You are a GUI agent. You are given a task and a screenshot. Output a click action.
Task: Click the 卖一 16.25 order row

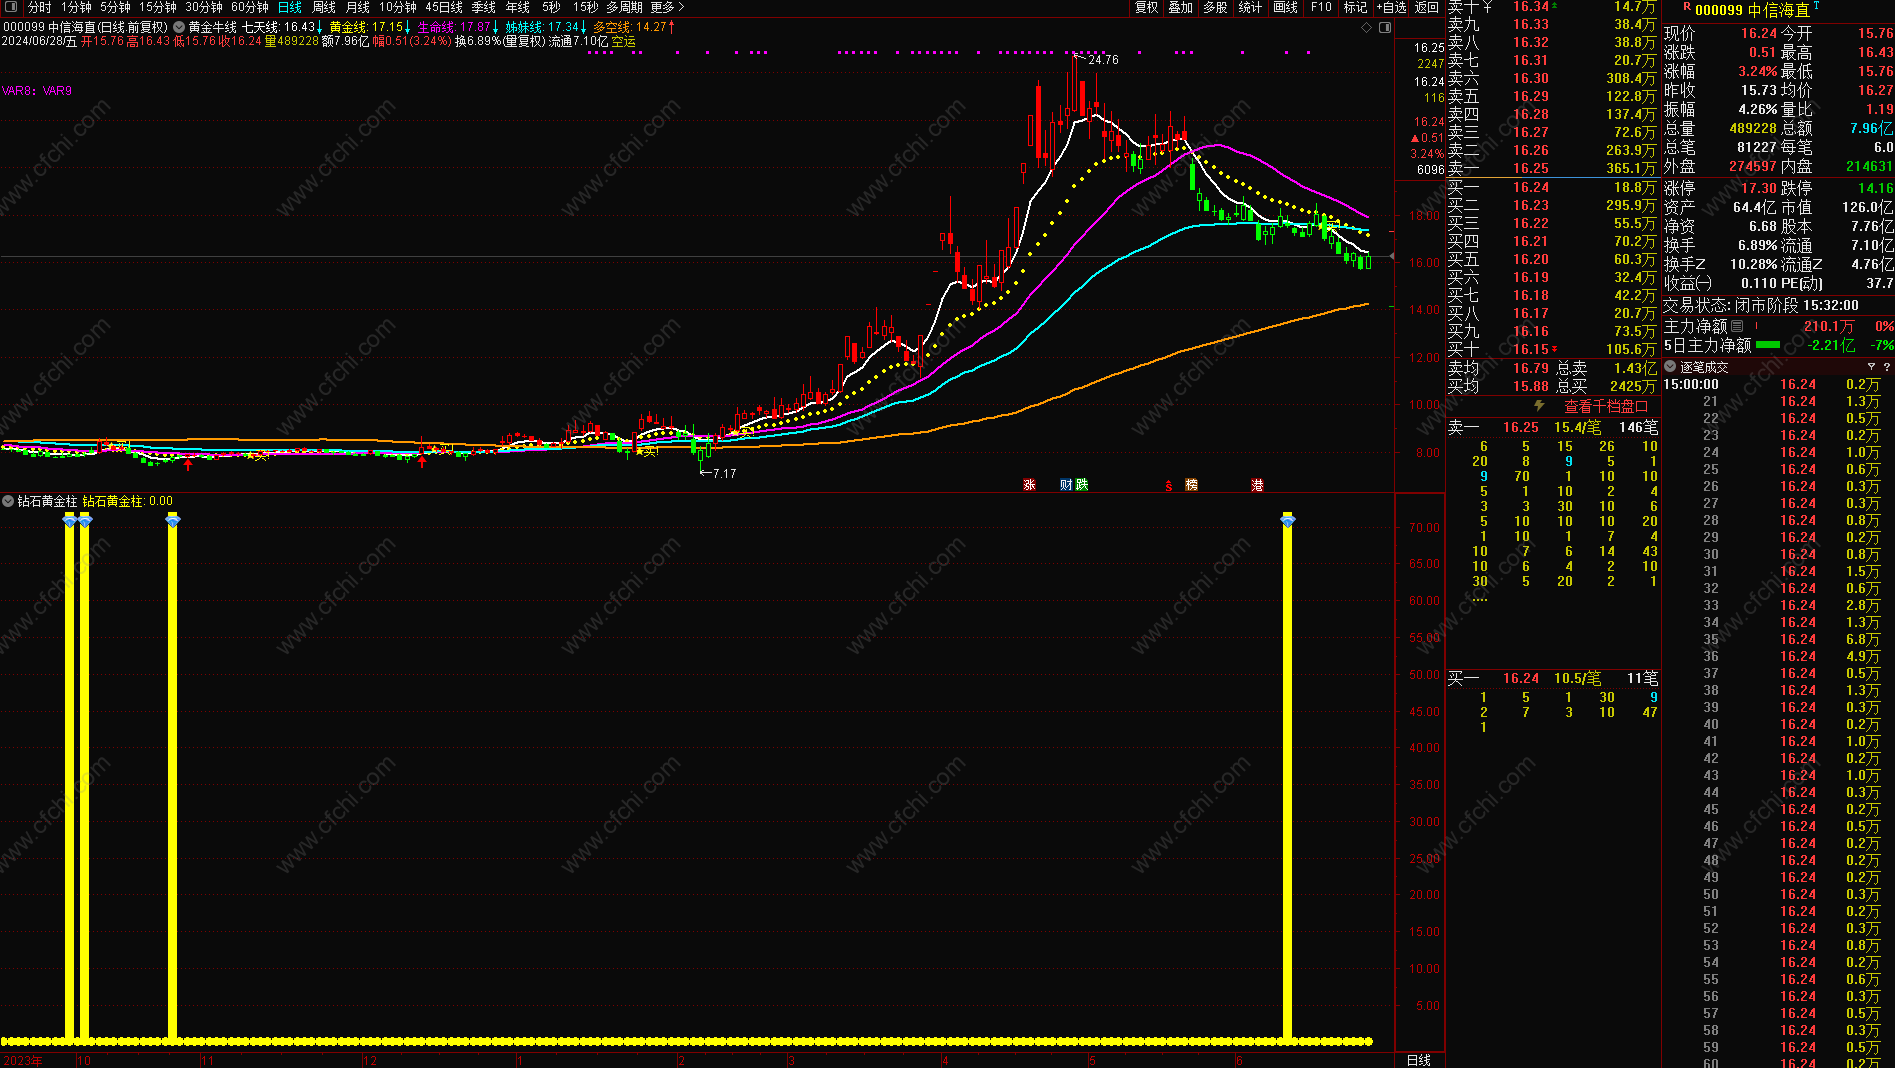[x=1553, y=427]
